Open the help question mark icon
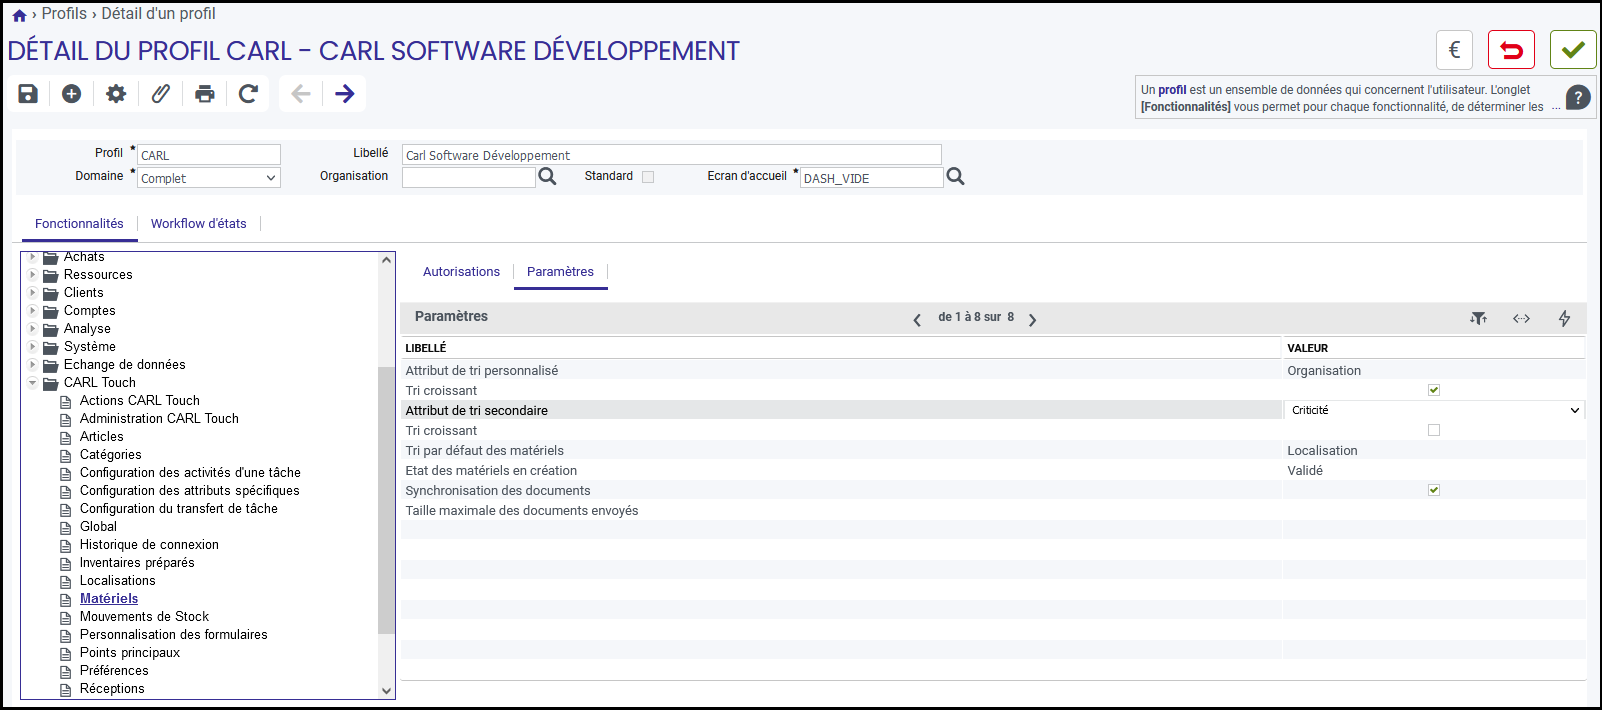This screenshot has height=710, width=1602. click(x=1578, y=97)
